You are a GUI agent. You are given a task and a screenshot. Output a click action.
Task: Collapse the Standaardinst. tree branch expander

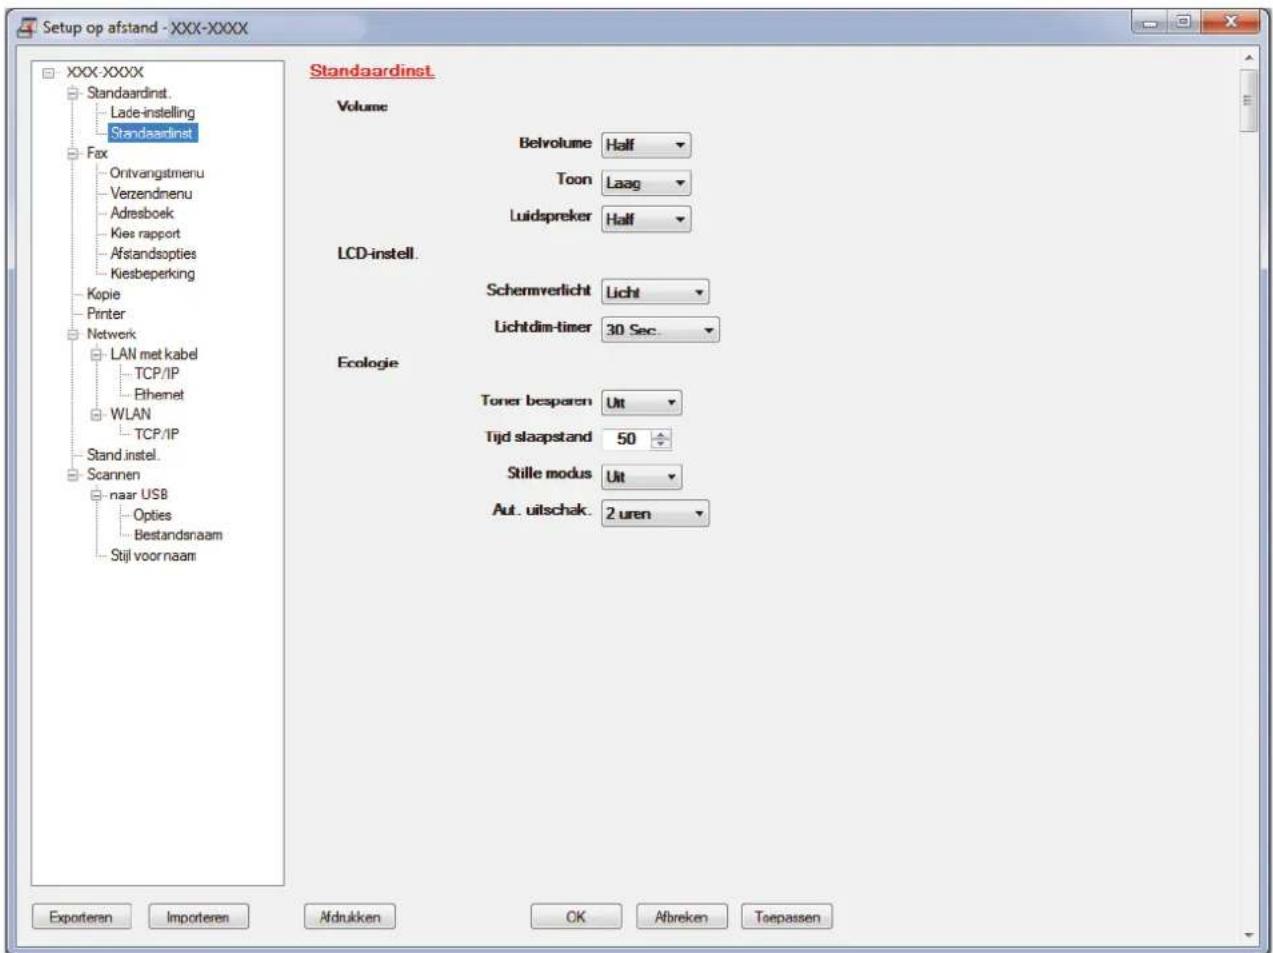click(73, 93)
